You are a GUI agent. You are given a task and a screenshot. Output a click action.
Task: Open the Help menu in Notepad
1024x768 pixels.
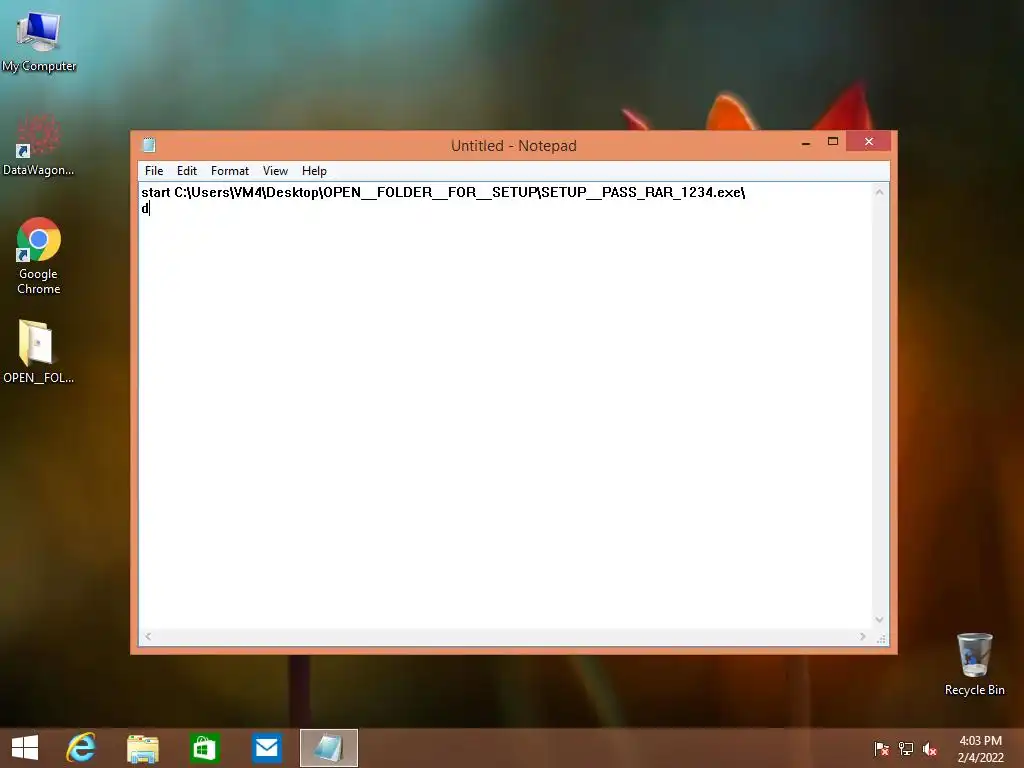coord(314,170)
